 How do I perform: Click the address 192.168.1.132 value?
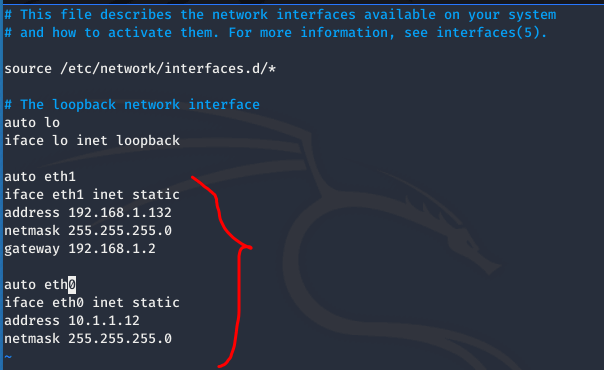click(120, 213)
